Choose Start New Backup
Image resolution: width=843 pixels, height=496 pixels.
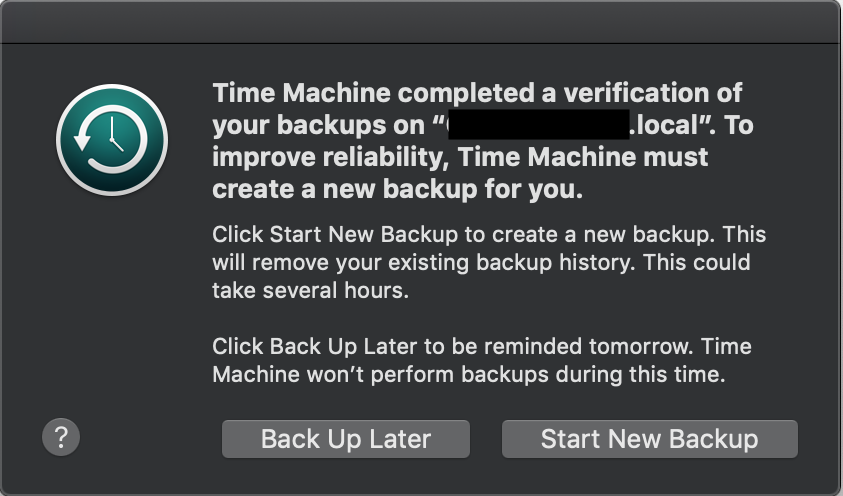pos(649,439)
